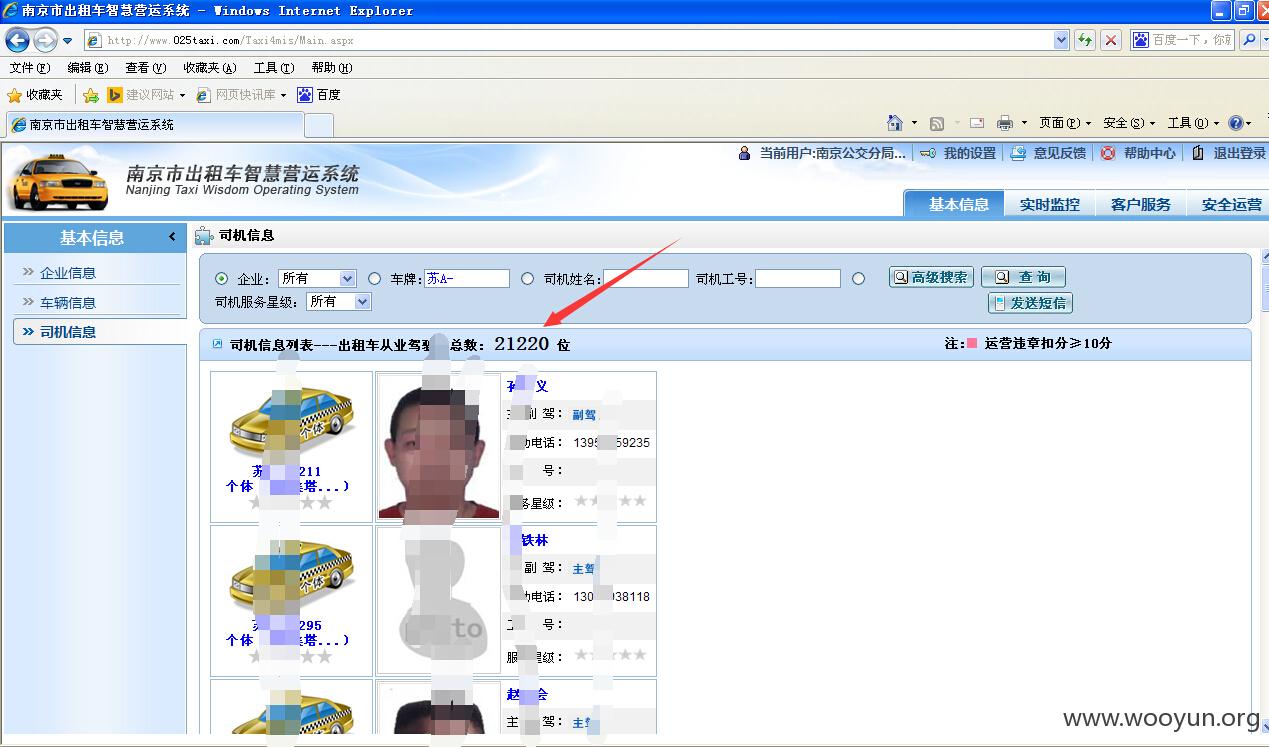Open the 查看(V) menu

(x=145, y=68)
